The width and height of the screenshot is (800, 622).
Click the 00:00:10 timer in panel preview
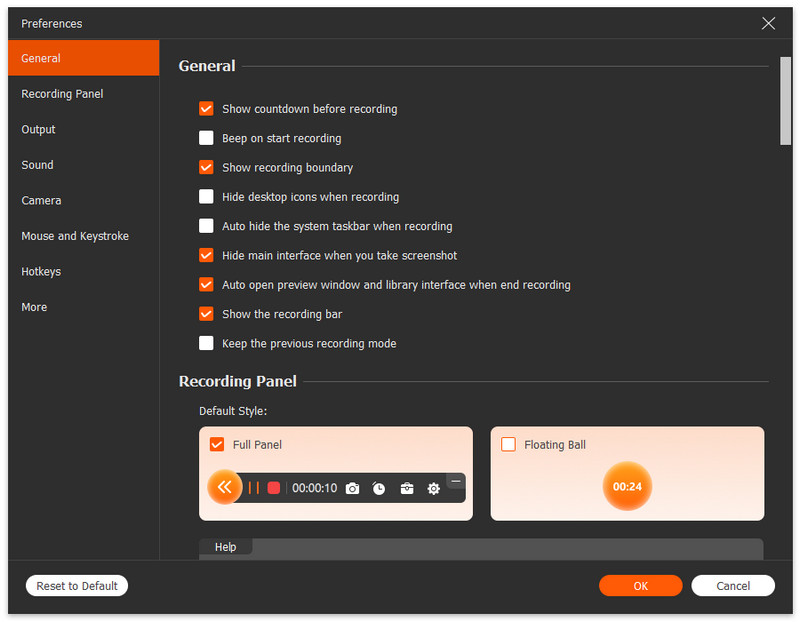click(314, 488)
